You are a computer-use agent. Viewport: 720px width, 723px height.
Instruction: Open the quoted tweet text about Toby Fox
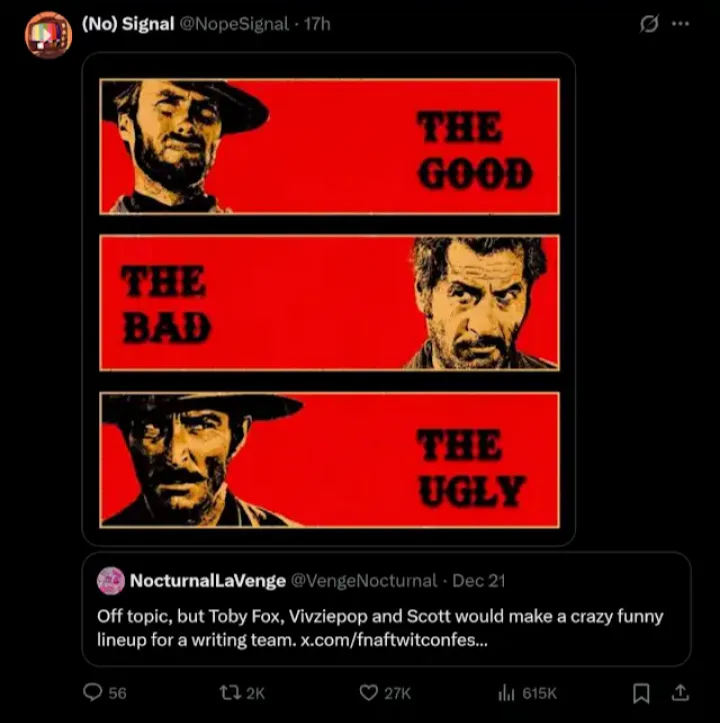[x=380, y=617]
